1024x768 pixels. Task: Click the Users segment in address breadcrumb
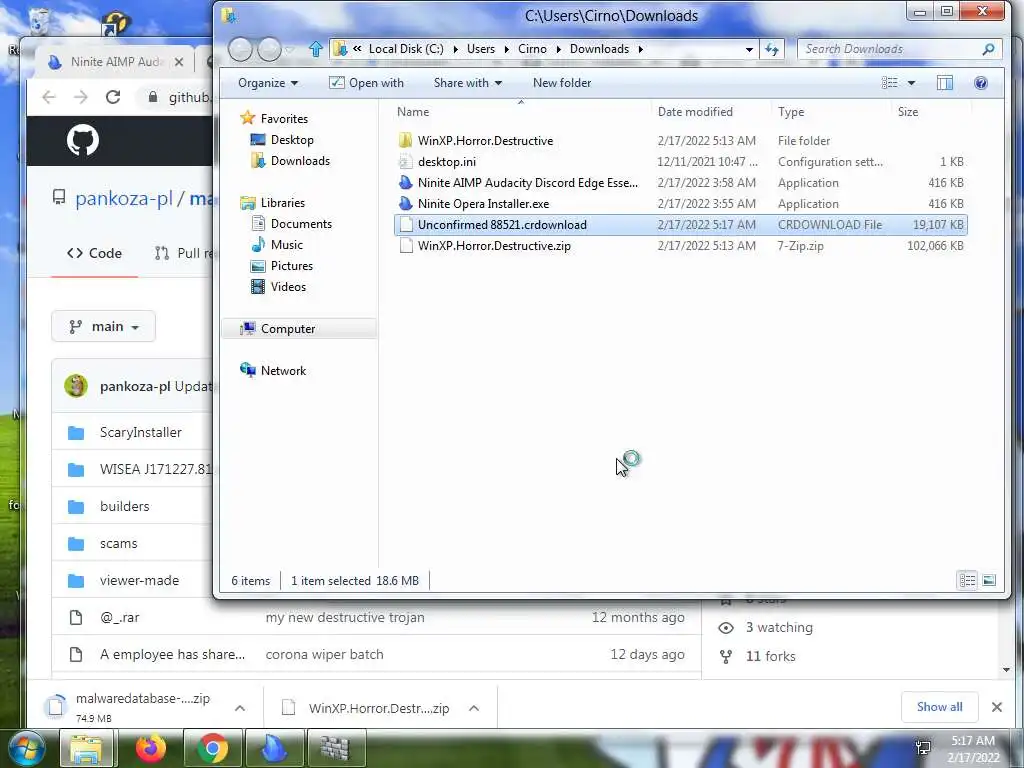481,49
